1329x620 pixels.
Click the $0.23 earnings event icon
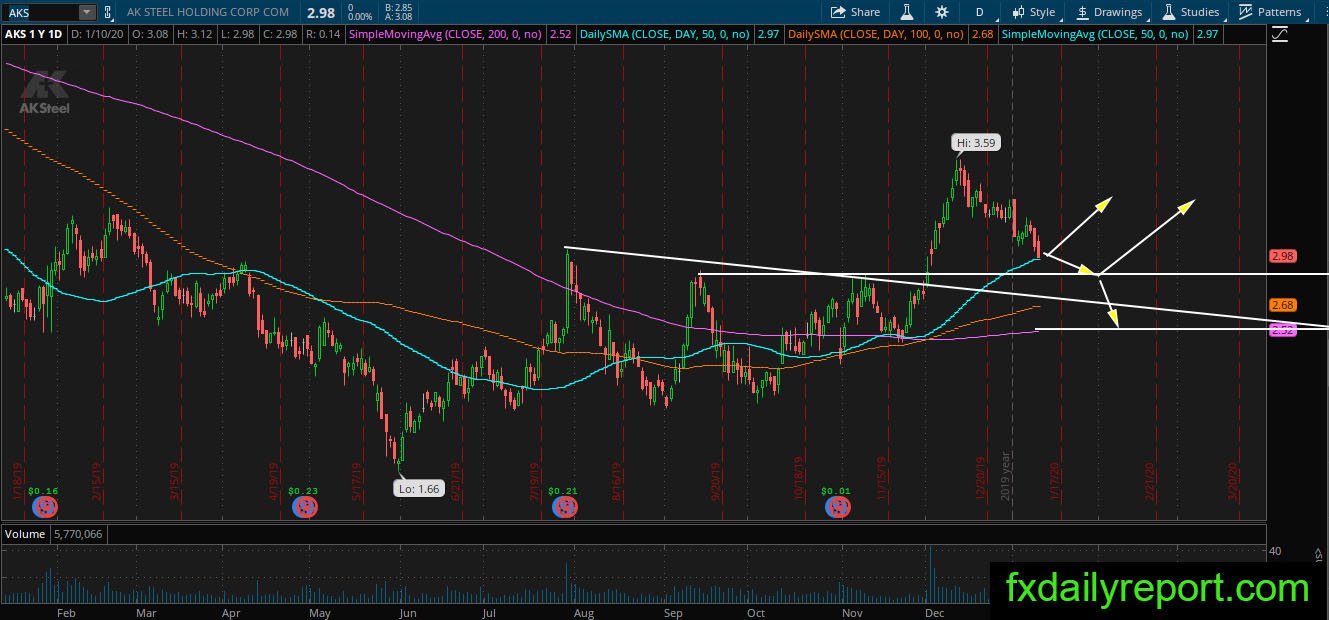(x=304, y=507)
